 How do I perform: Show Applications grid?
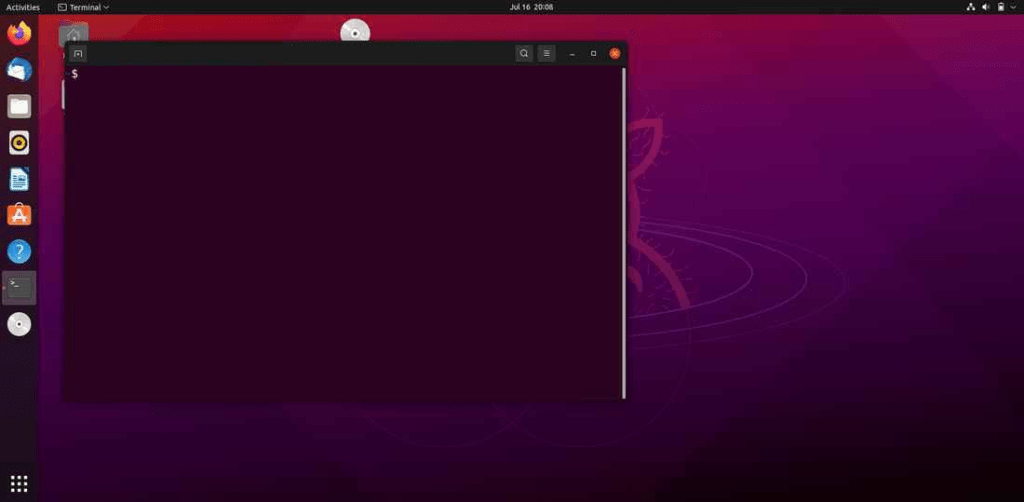pyautogui.click(x=19, y=483)
